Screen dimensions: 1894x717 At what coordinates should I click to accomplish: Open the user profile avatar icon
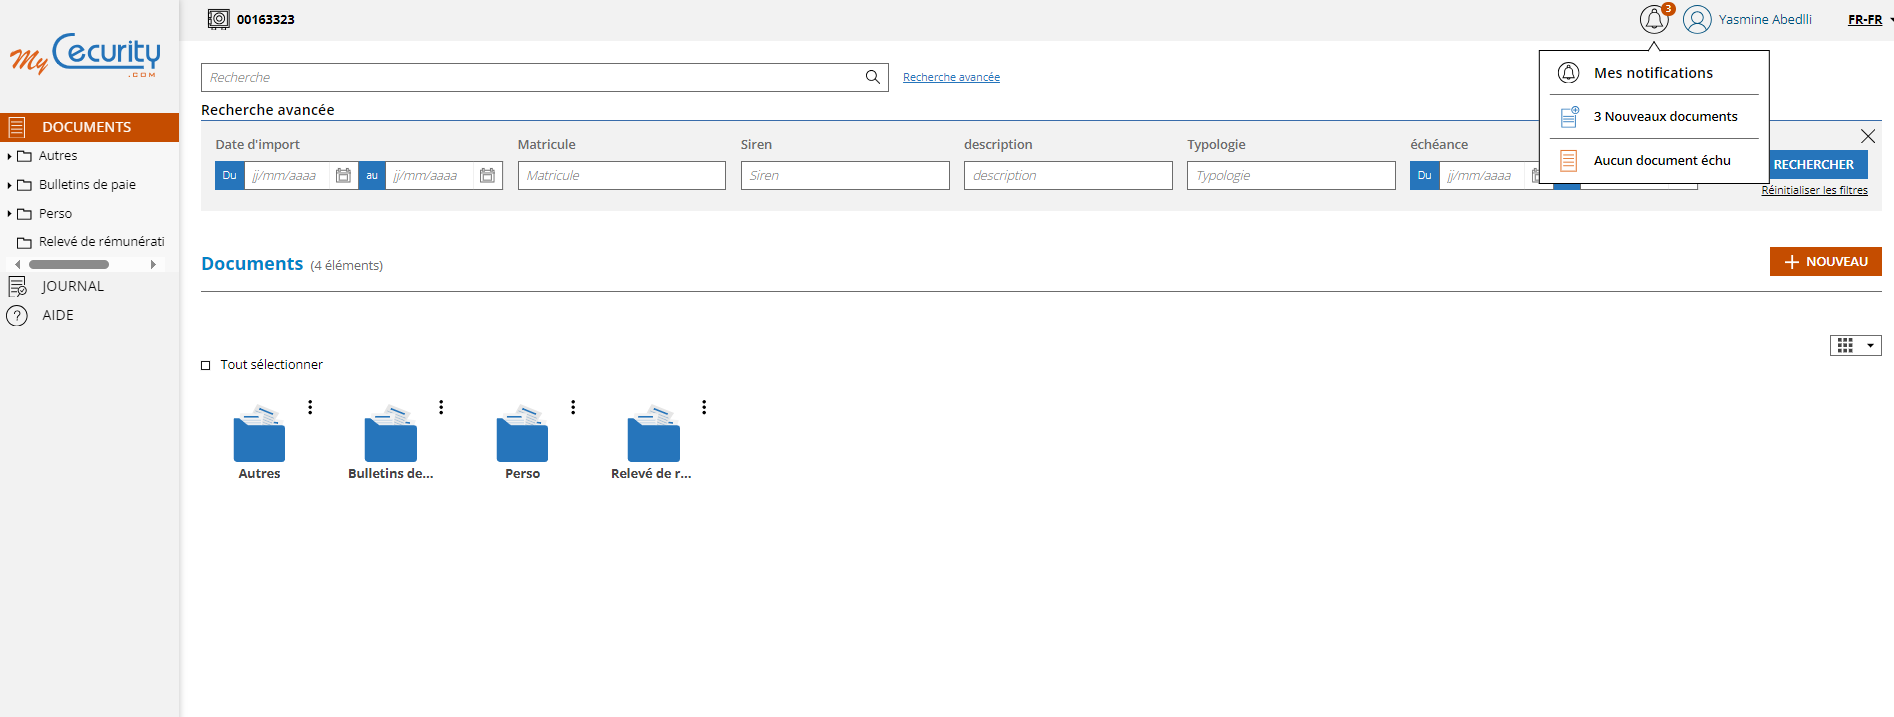[x=1696, y=19]
